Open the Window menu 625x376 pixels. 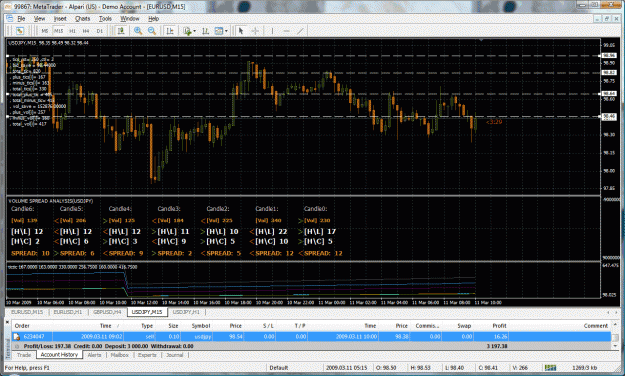(x=130, y=18)
